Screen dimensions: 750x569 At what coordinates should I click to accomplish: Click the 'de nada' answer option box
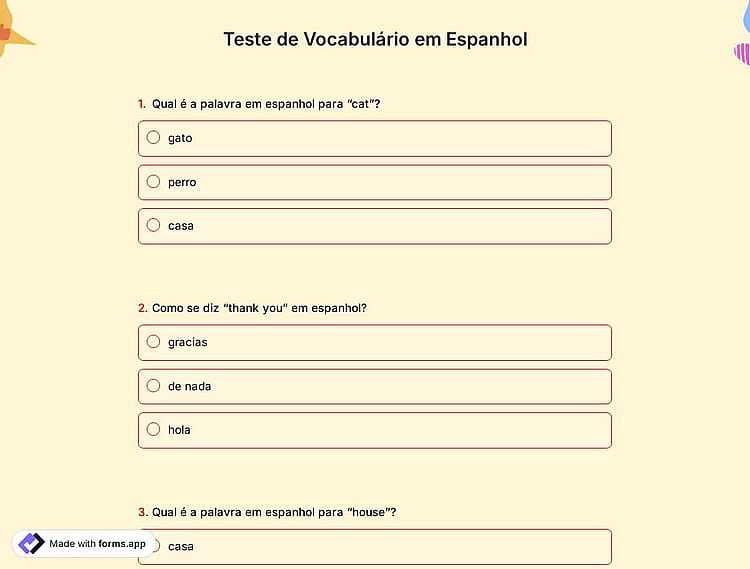(x=375, y=386)
